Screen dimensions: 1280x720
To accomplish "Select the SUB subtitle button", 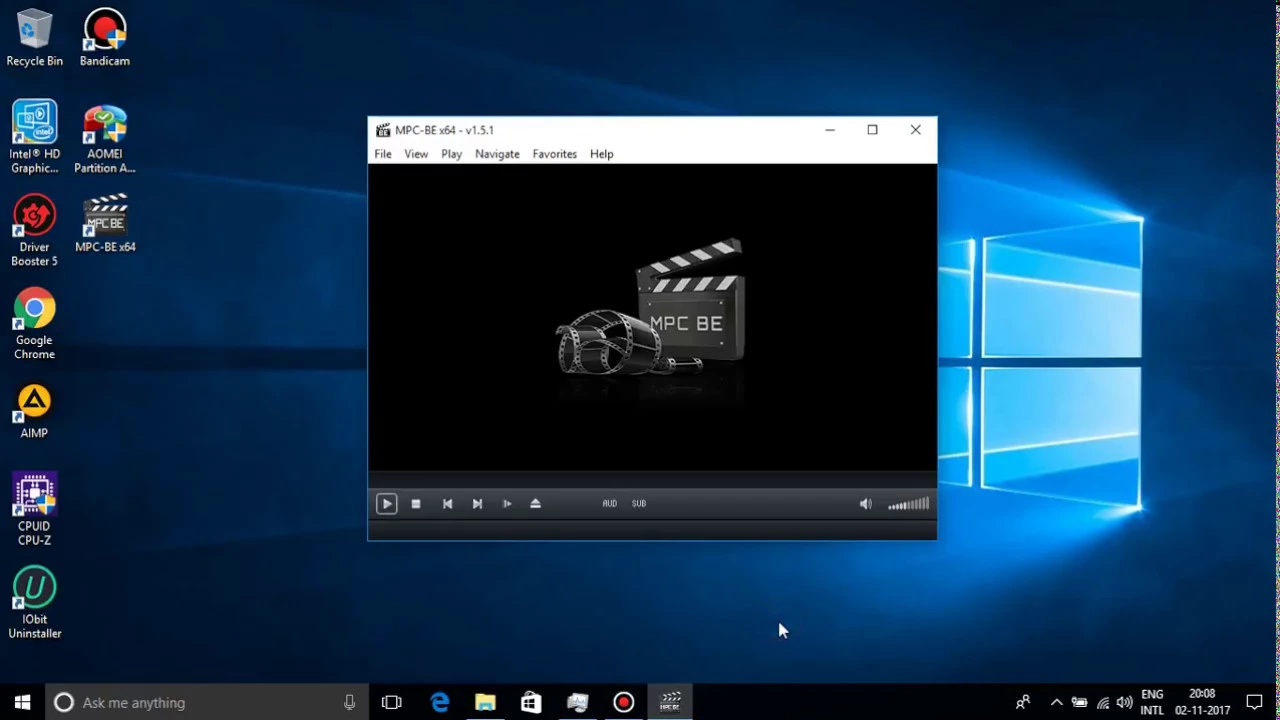I will pyautogui.click(x=639, y=504).
